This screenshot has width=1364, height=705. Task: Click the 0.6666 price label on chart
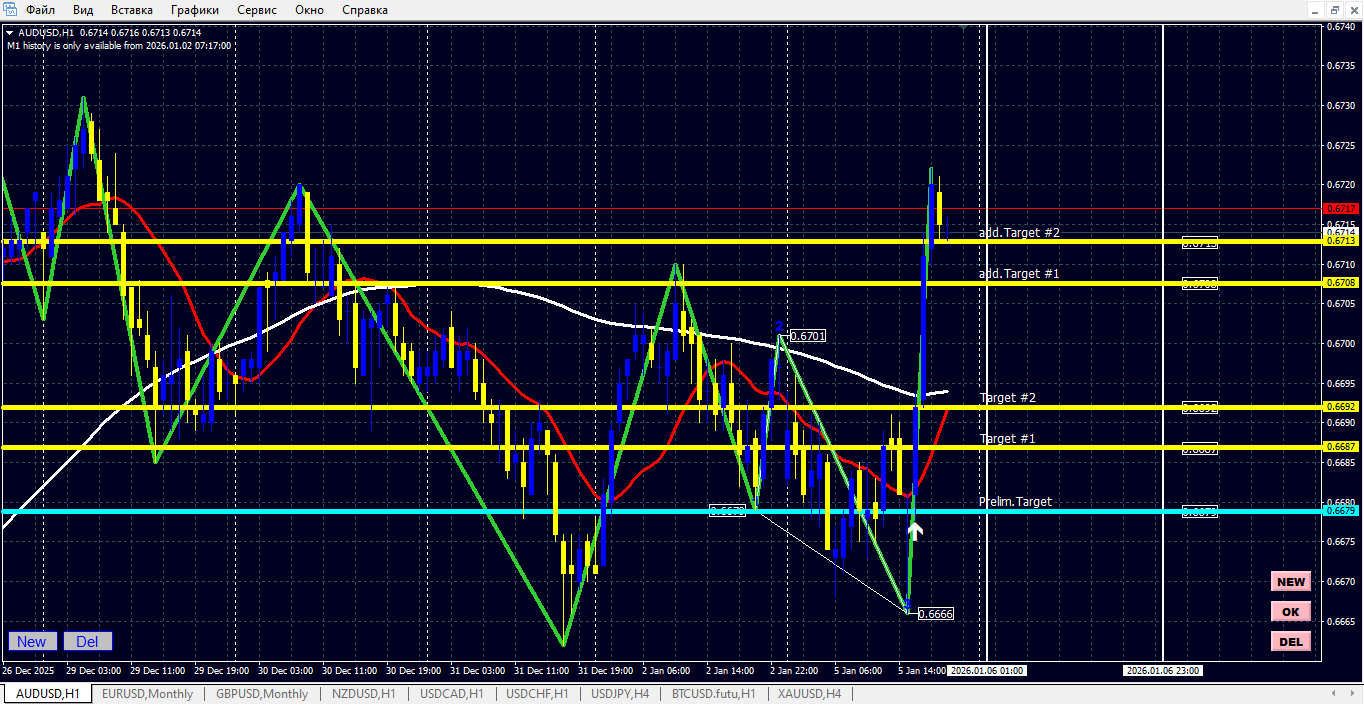point(935,614)
